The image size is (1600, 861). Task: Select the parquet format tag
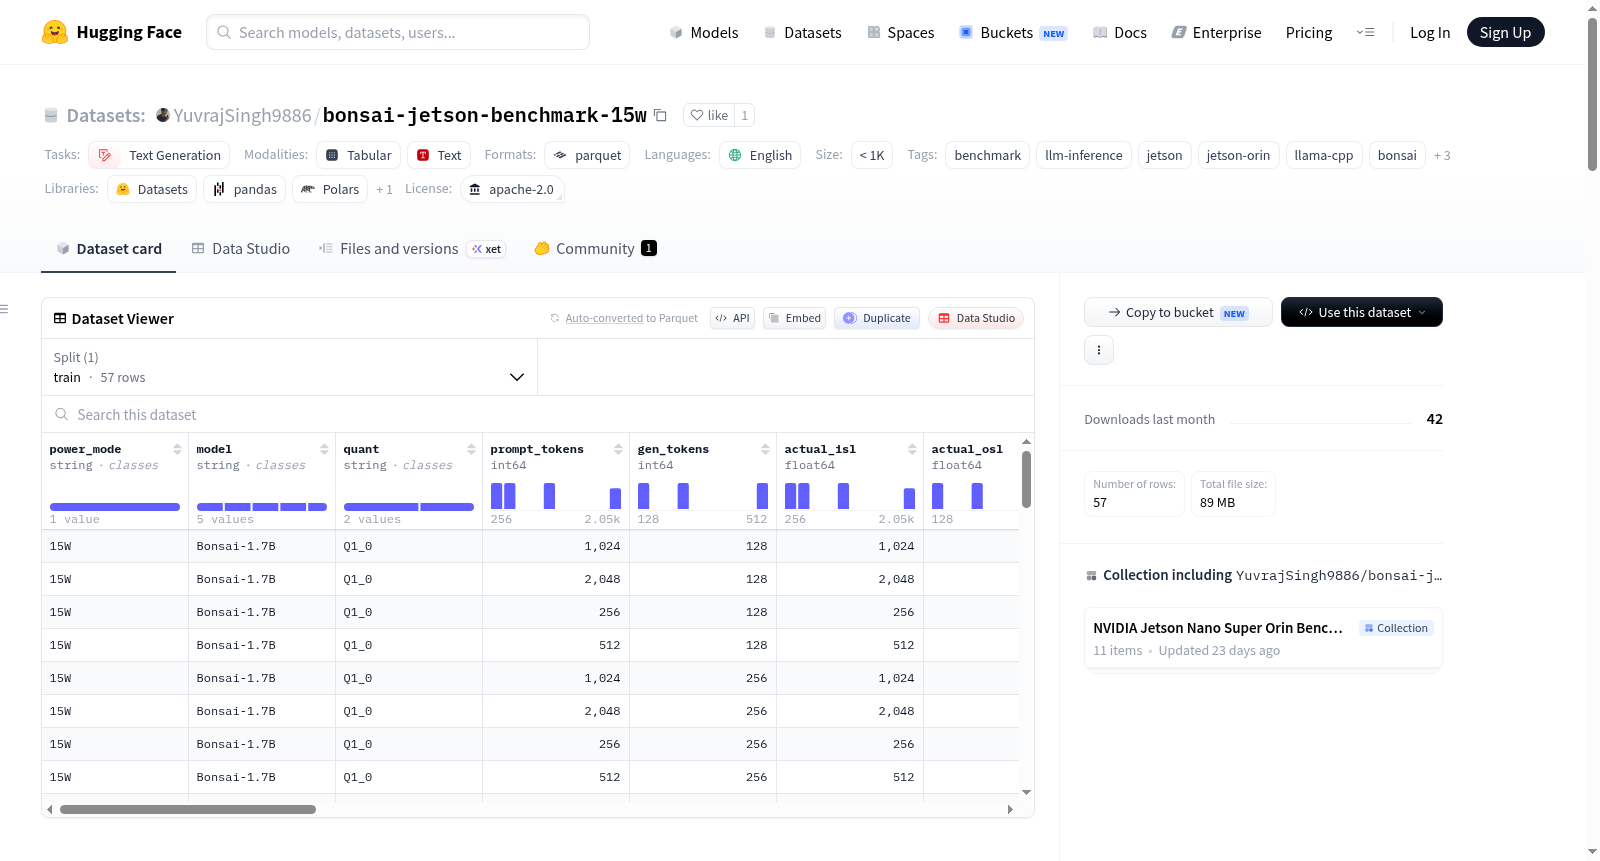[x=587, y=155]
